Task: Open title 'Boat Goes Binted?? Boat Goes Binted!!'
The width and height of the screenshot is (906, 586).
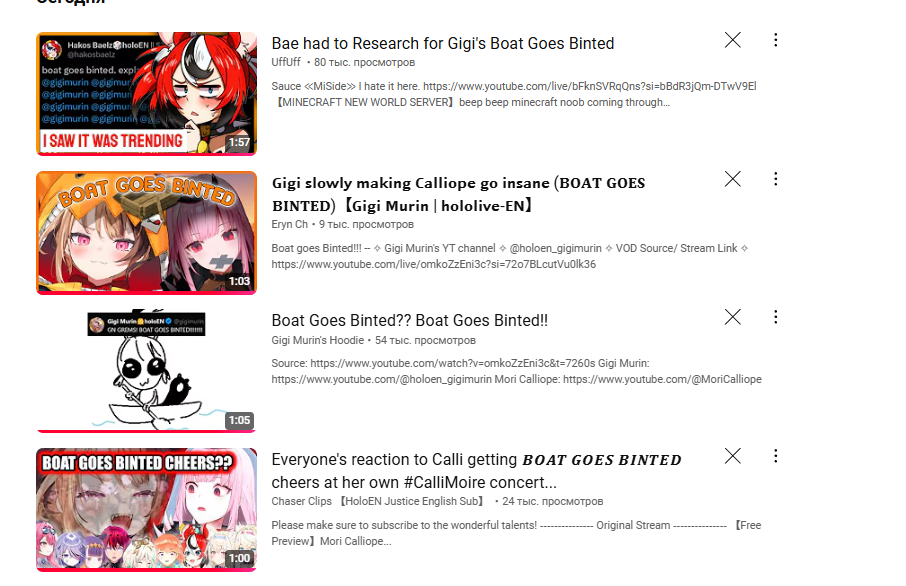Action: (x=410, y=321)
